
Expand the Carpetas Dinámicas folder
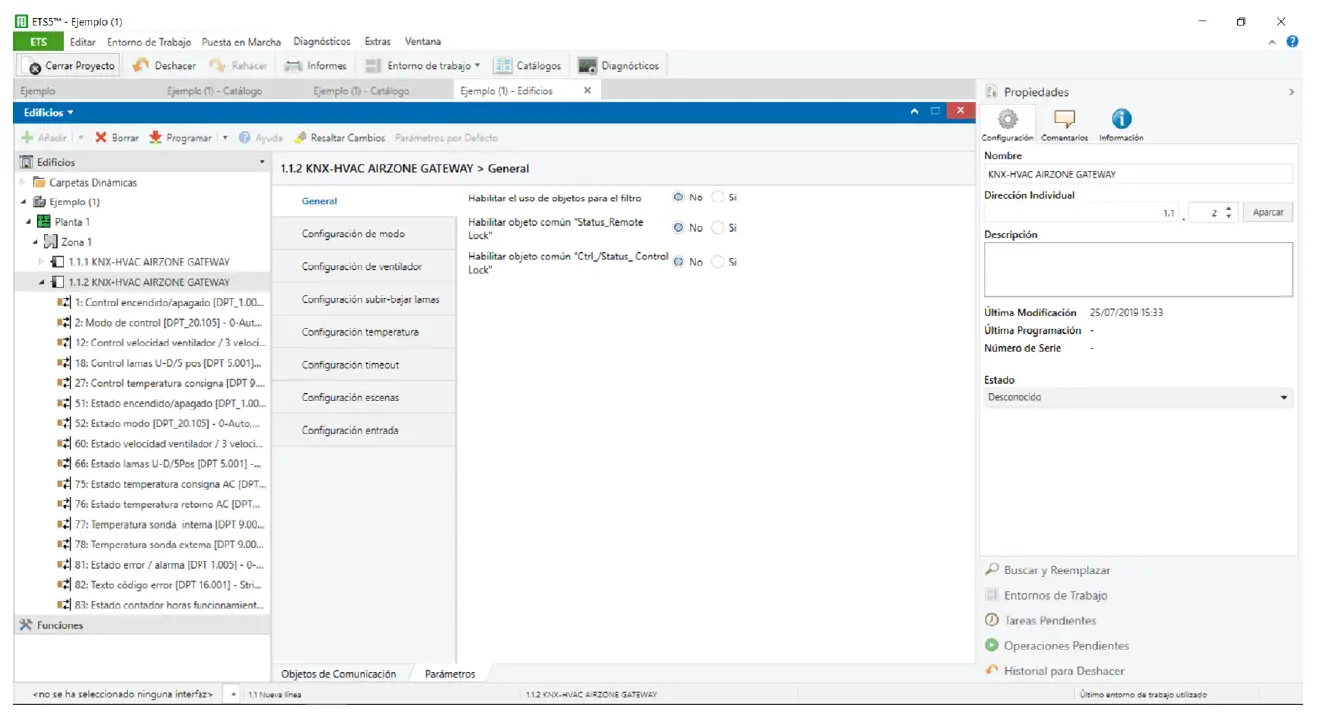point(23,183)
